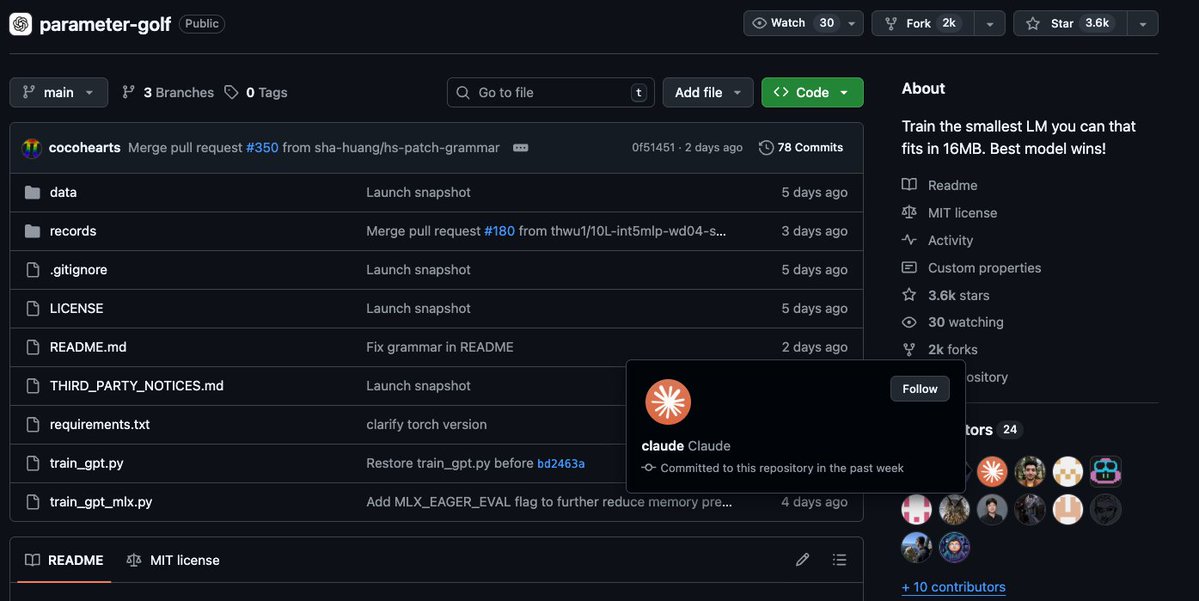1199x601 pixels.
Task: Open the Readme book sidebar link
Action: (939, 185)
